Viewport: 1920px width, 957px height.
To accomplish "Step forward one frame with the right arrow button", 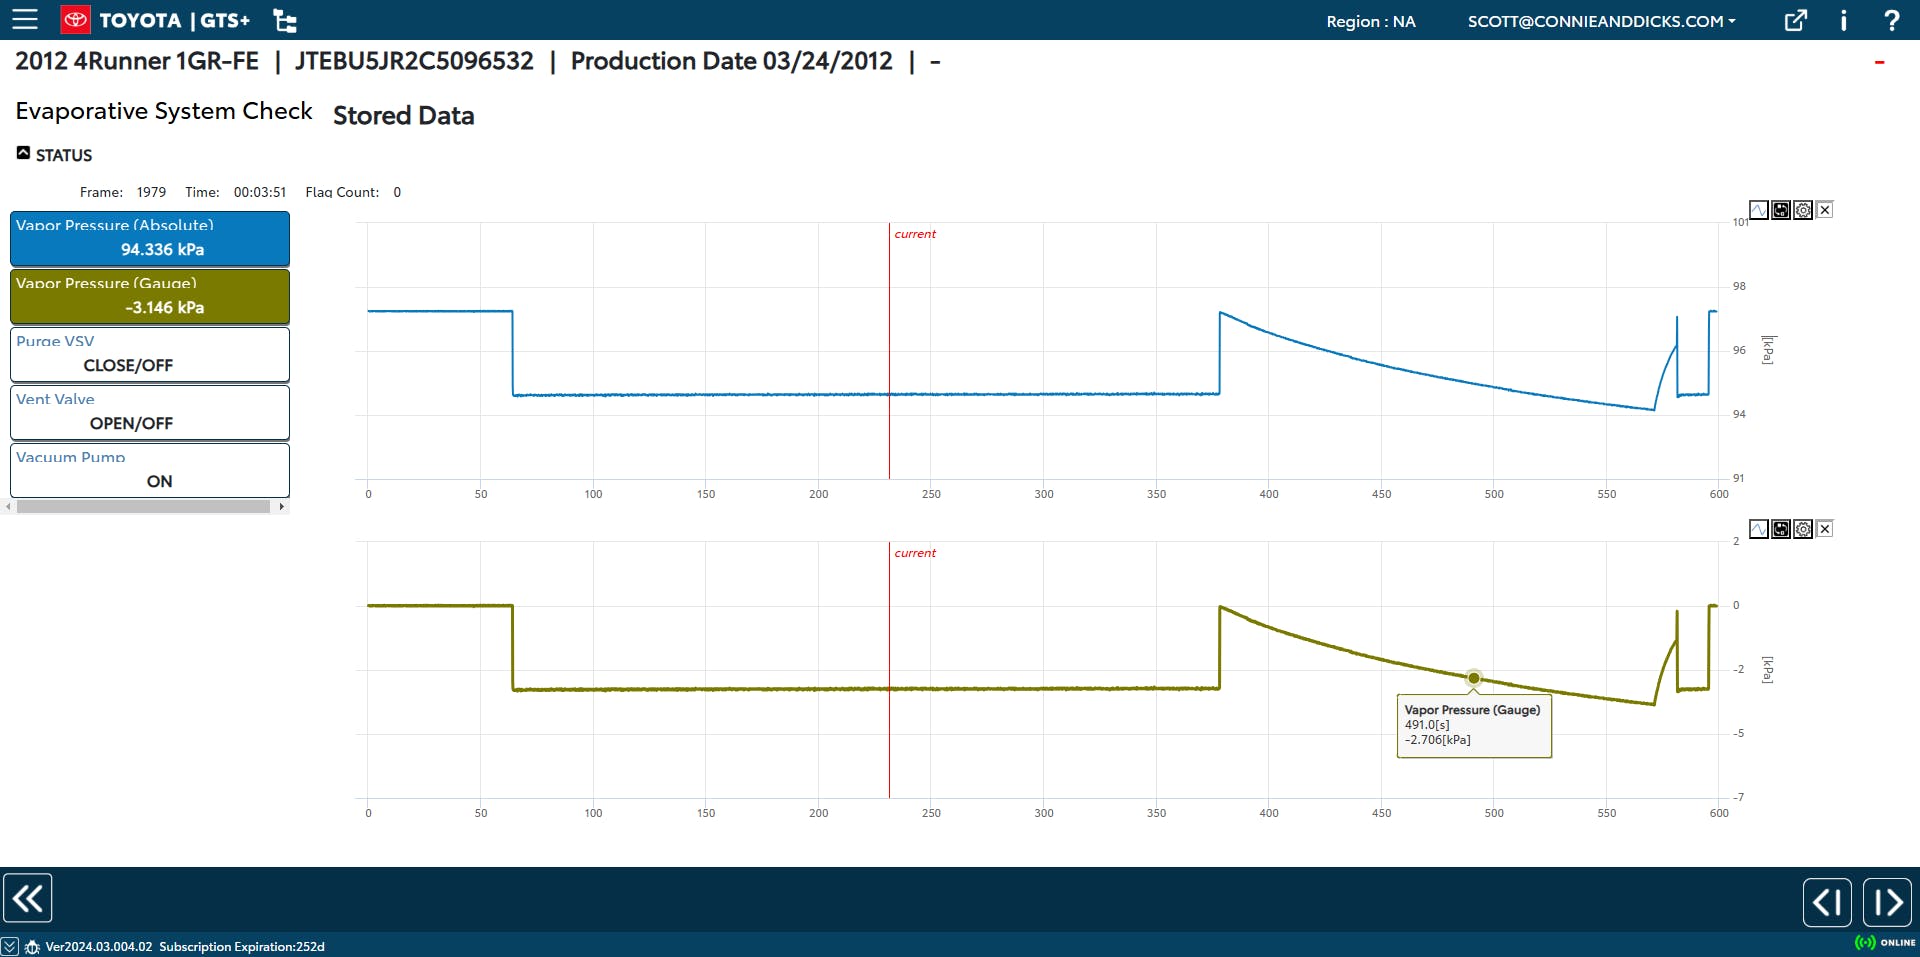I will pyautogui.click(x=1889, y=901).
